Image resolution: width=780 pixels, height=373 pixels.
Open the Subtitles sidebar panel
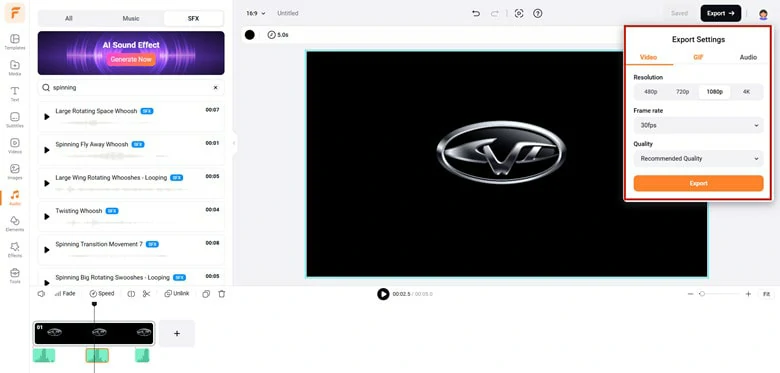pyautogui.click(x=15, y=120)
